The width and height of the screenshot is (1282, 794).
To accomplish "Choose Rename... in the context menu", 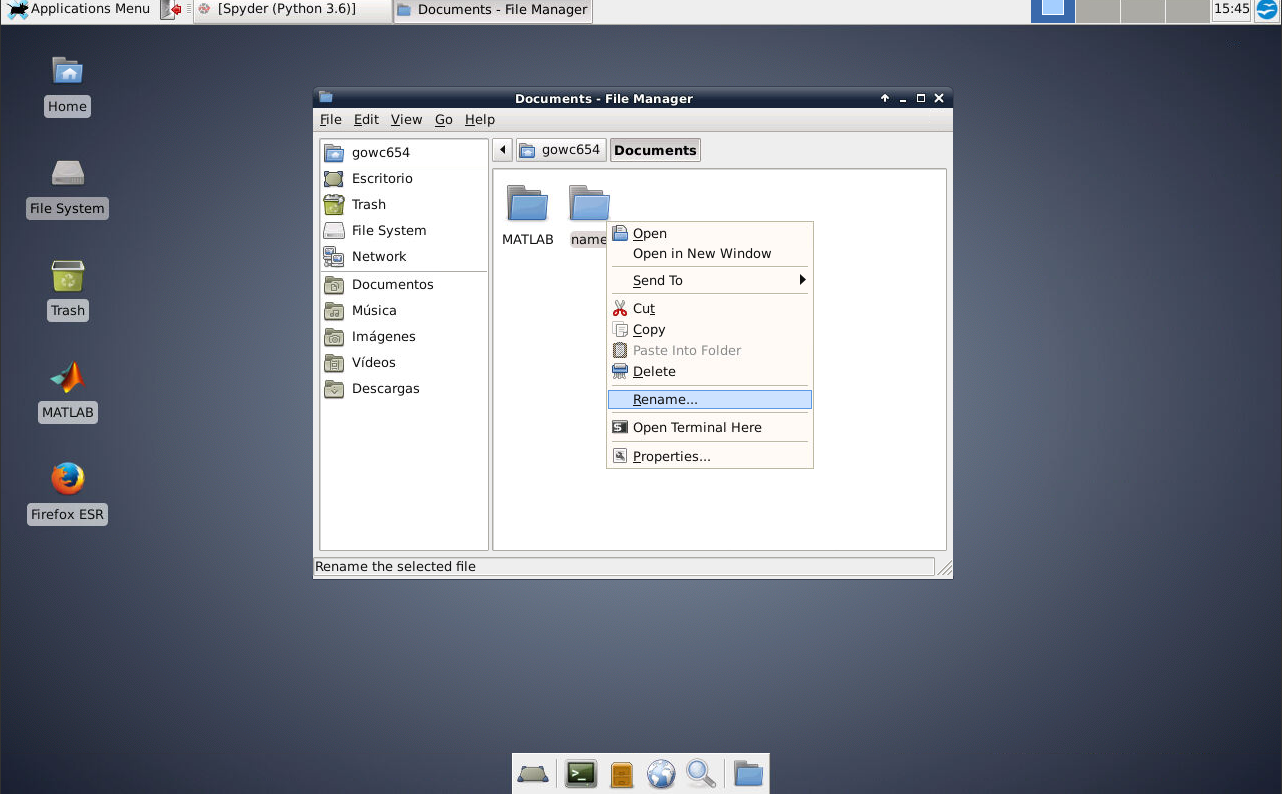I will (x=710, y=399).
